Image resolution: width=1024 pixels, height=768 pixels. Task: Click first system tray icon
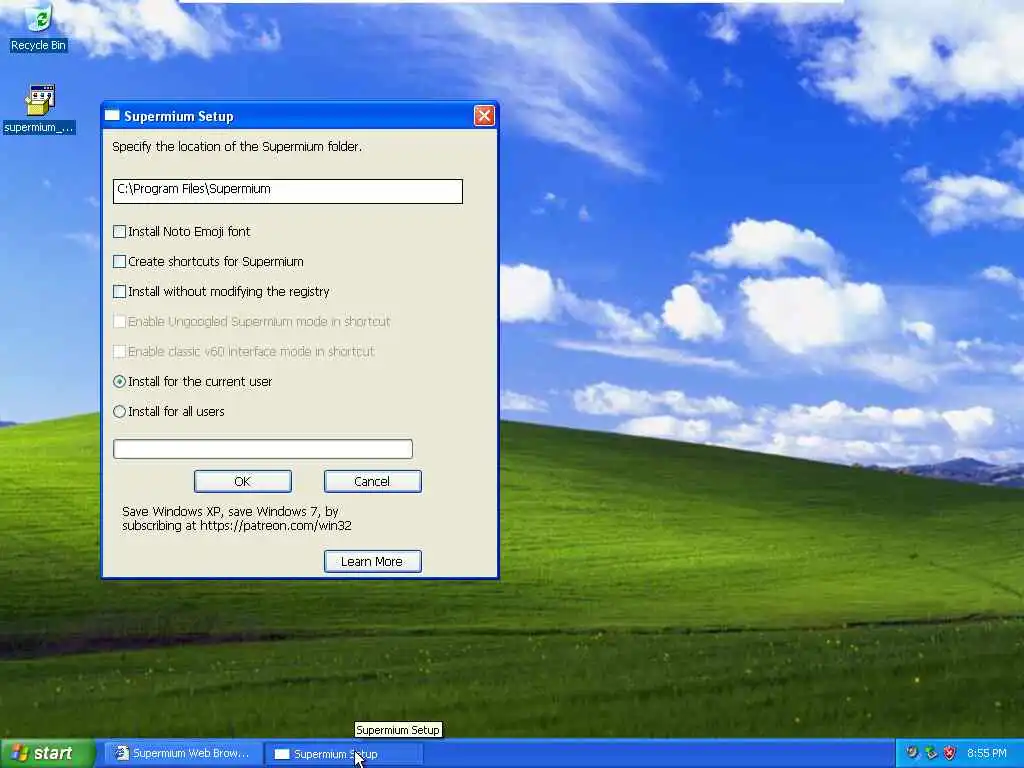tap(912, 753)
